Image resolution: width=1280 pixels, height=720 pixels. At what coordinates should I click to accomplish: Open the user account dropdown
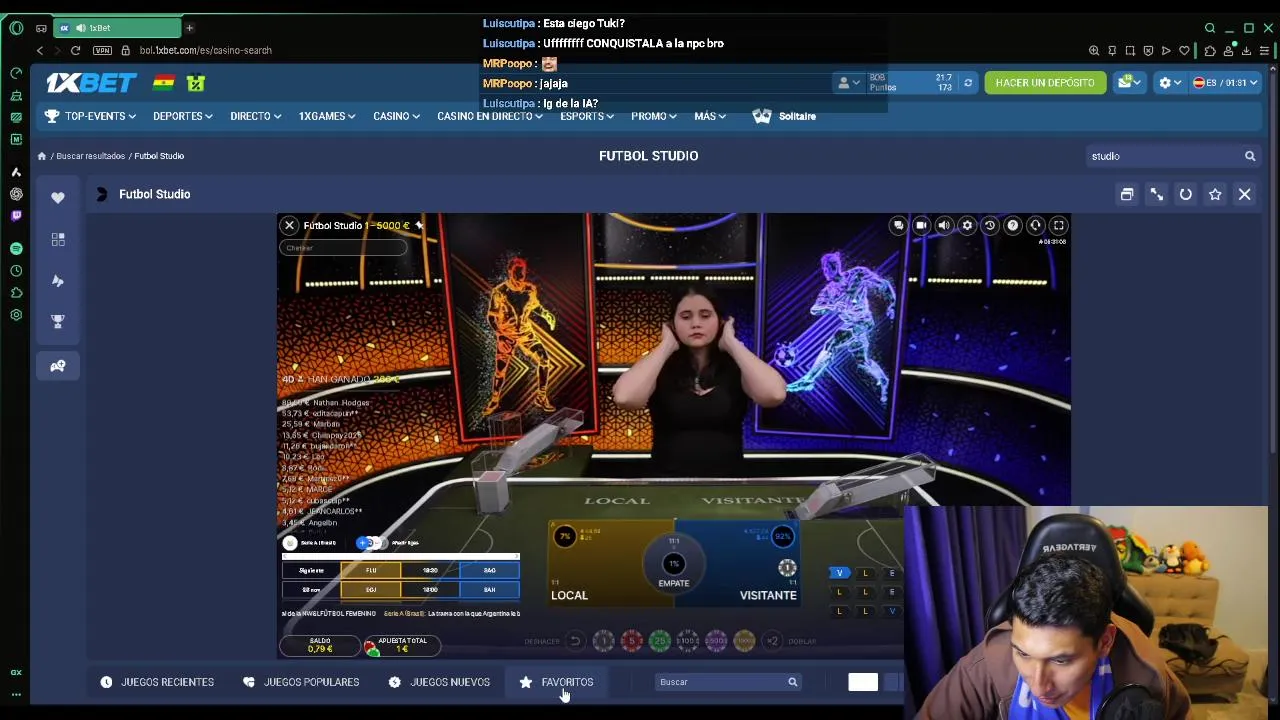848,83
